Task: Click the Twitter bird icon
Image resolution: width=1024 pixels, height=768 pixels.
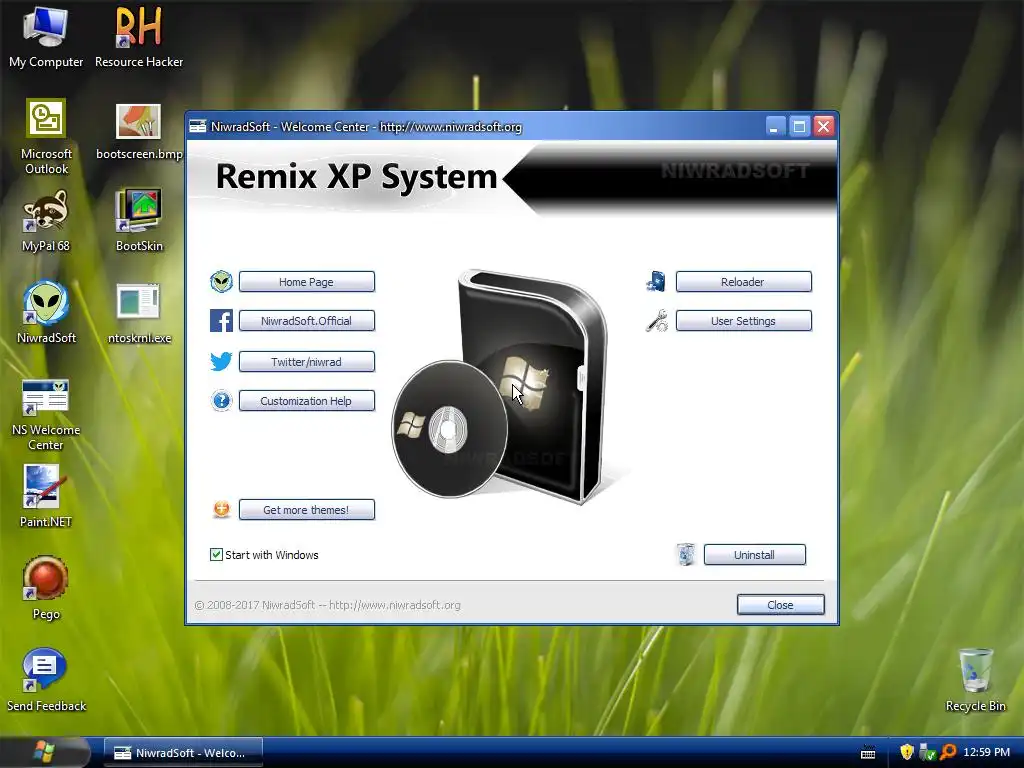Action: (x=221, y=361)
